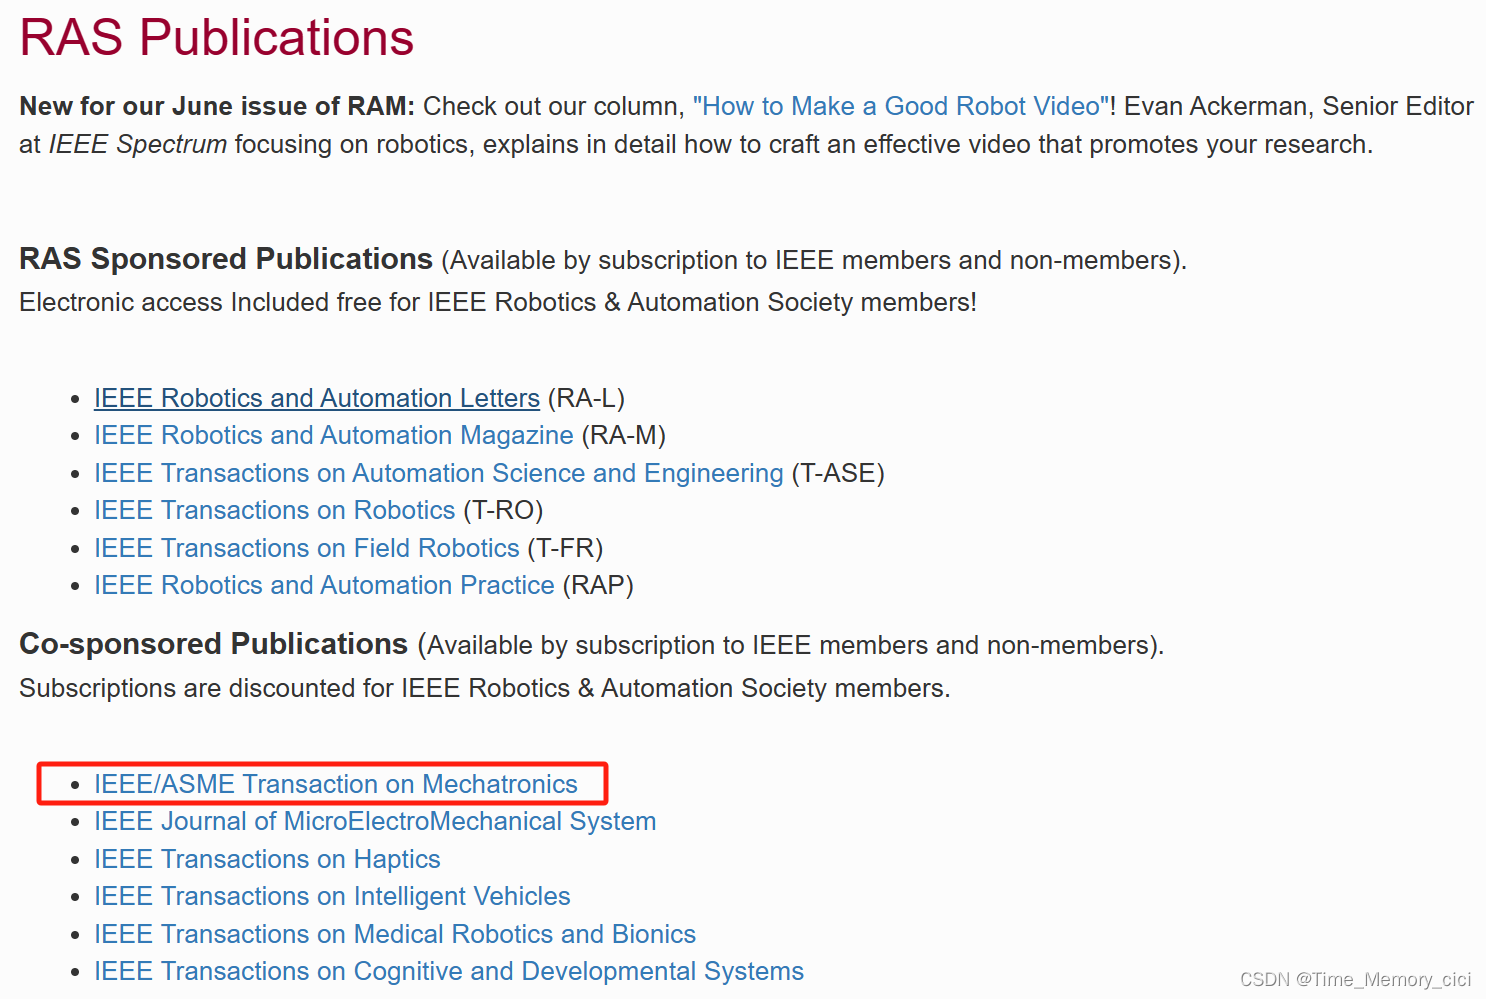Click the "(T-FR)" abbreviation text
The image size is (1486, 999).
565,548
